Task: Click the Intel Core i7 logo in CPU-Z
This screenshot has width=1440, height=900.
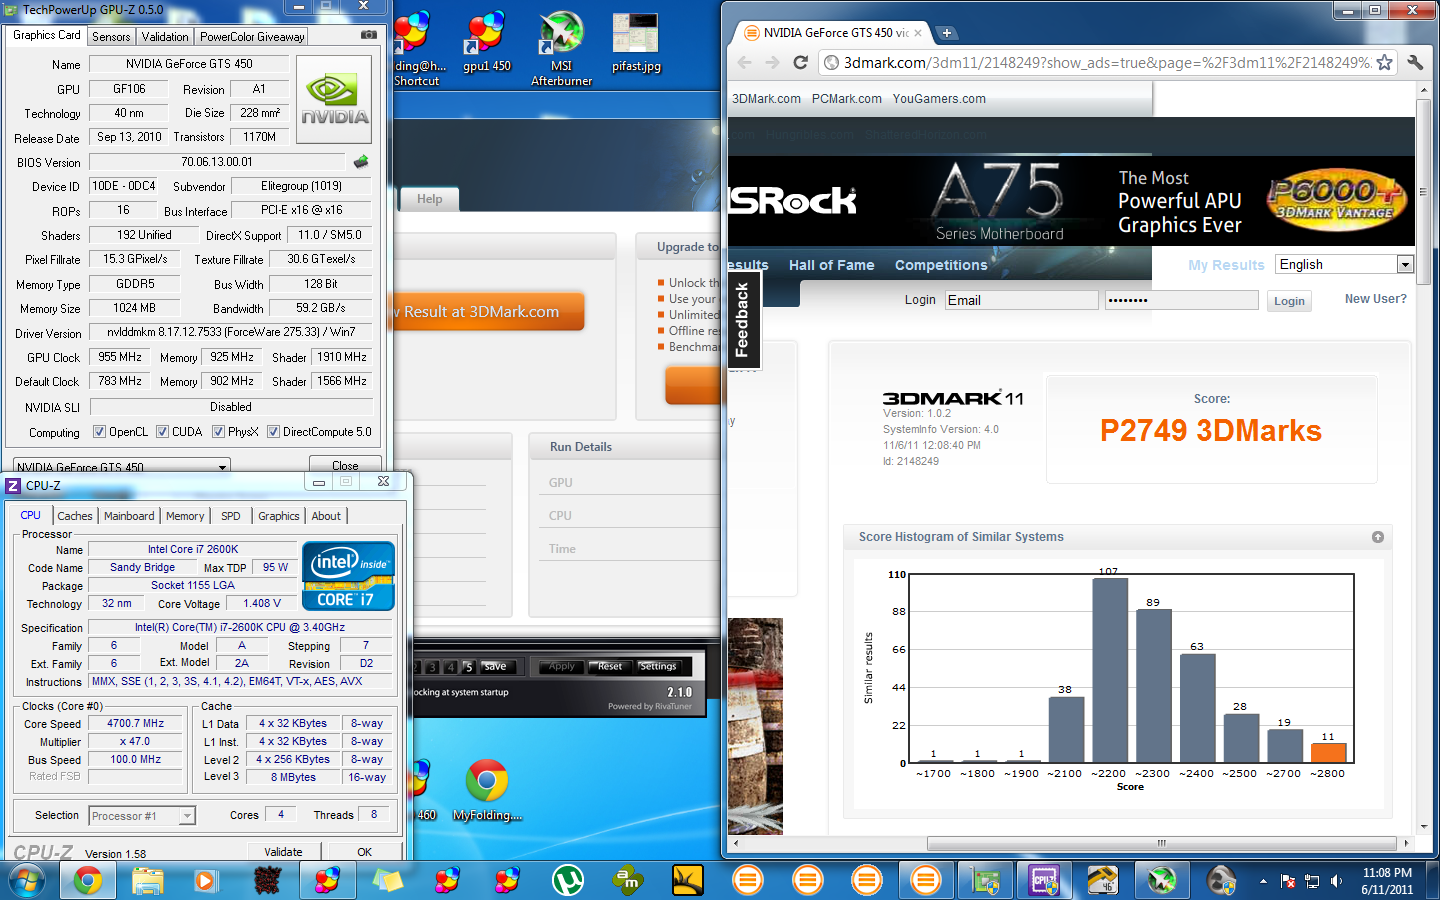Action: (348, 576)
